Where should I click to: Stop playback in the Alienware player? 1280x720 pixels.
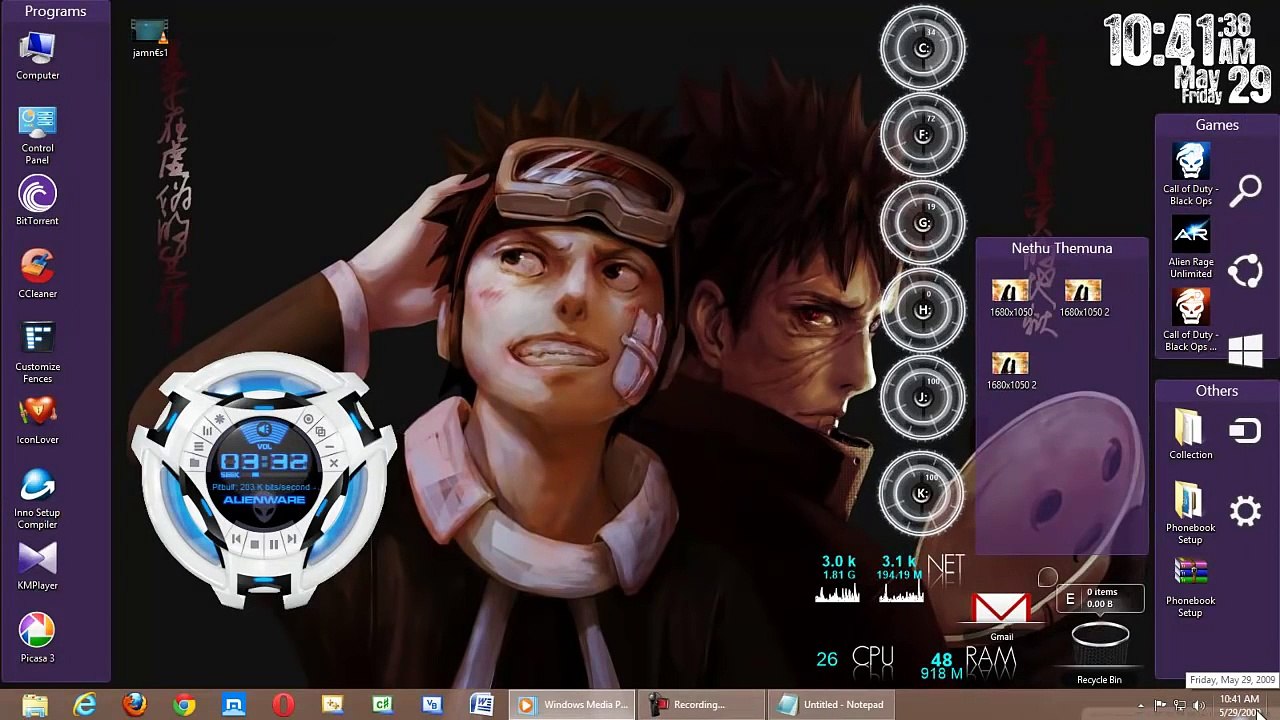coord(254,544)
